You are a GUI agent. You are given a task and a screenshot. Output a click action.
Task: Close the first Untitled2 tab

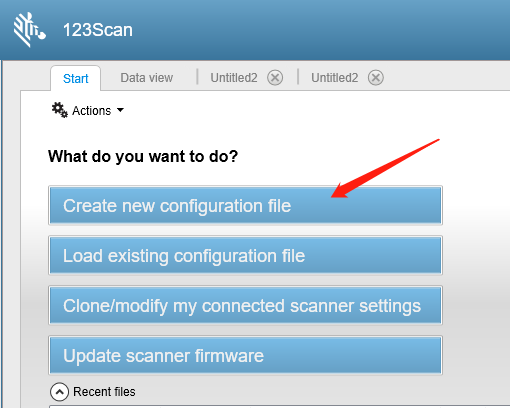(275, 78)
